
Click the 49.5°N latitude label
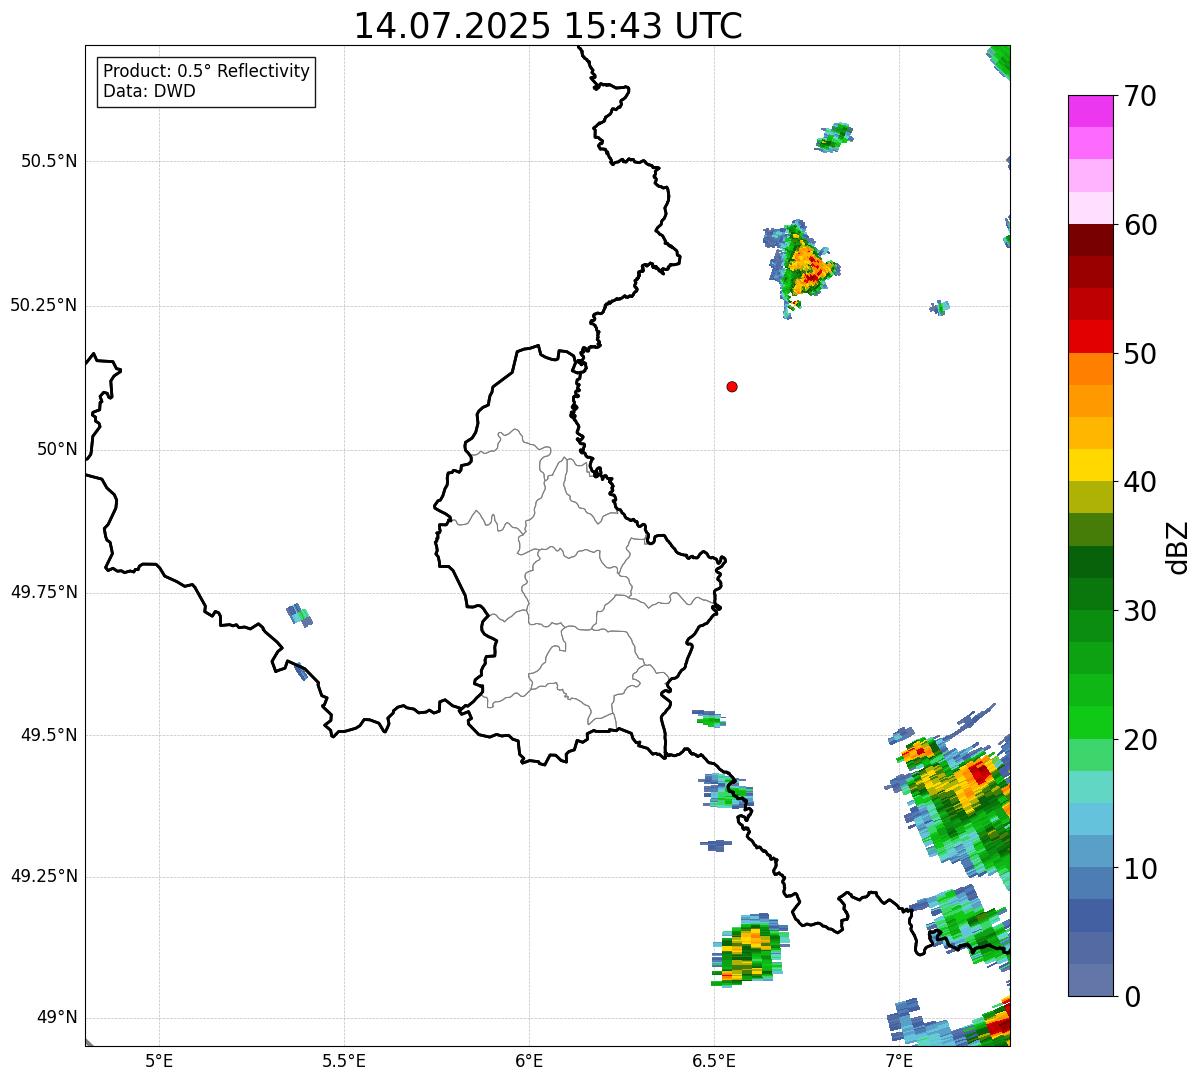tap(49, 735)
